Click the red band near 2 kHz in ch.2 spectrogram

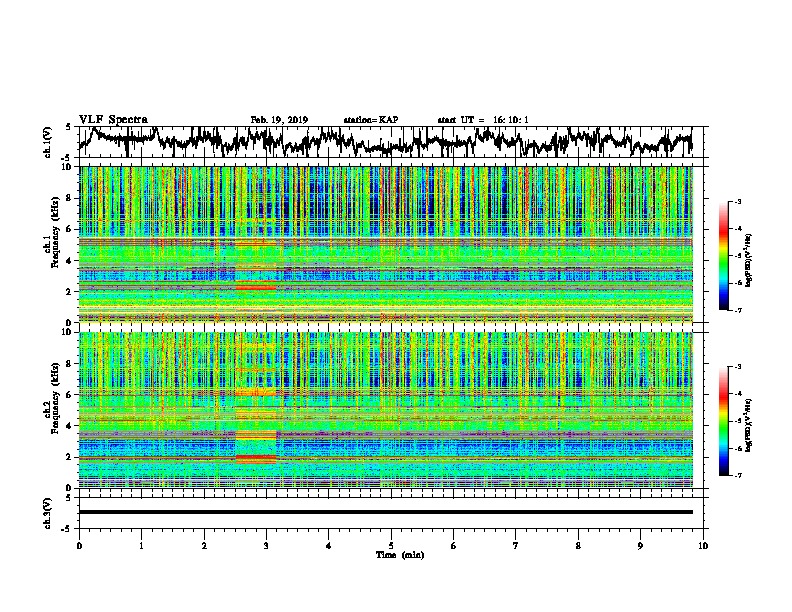256,458
